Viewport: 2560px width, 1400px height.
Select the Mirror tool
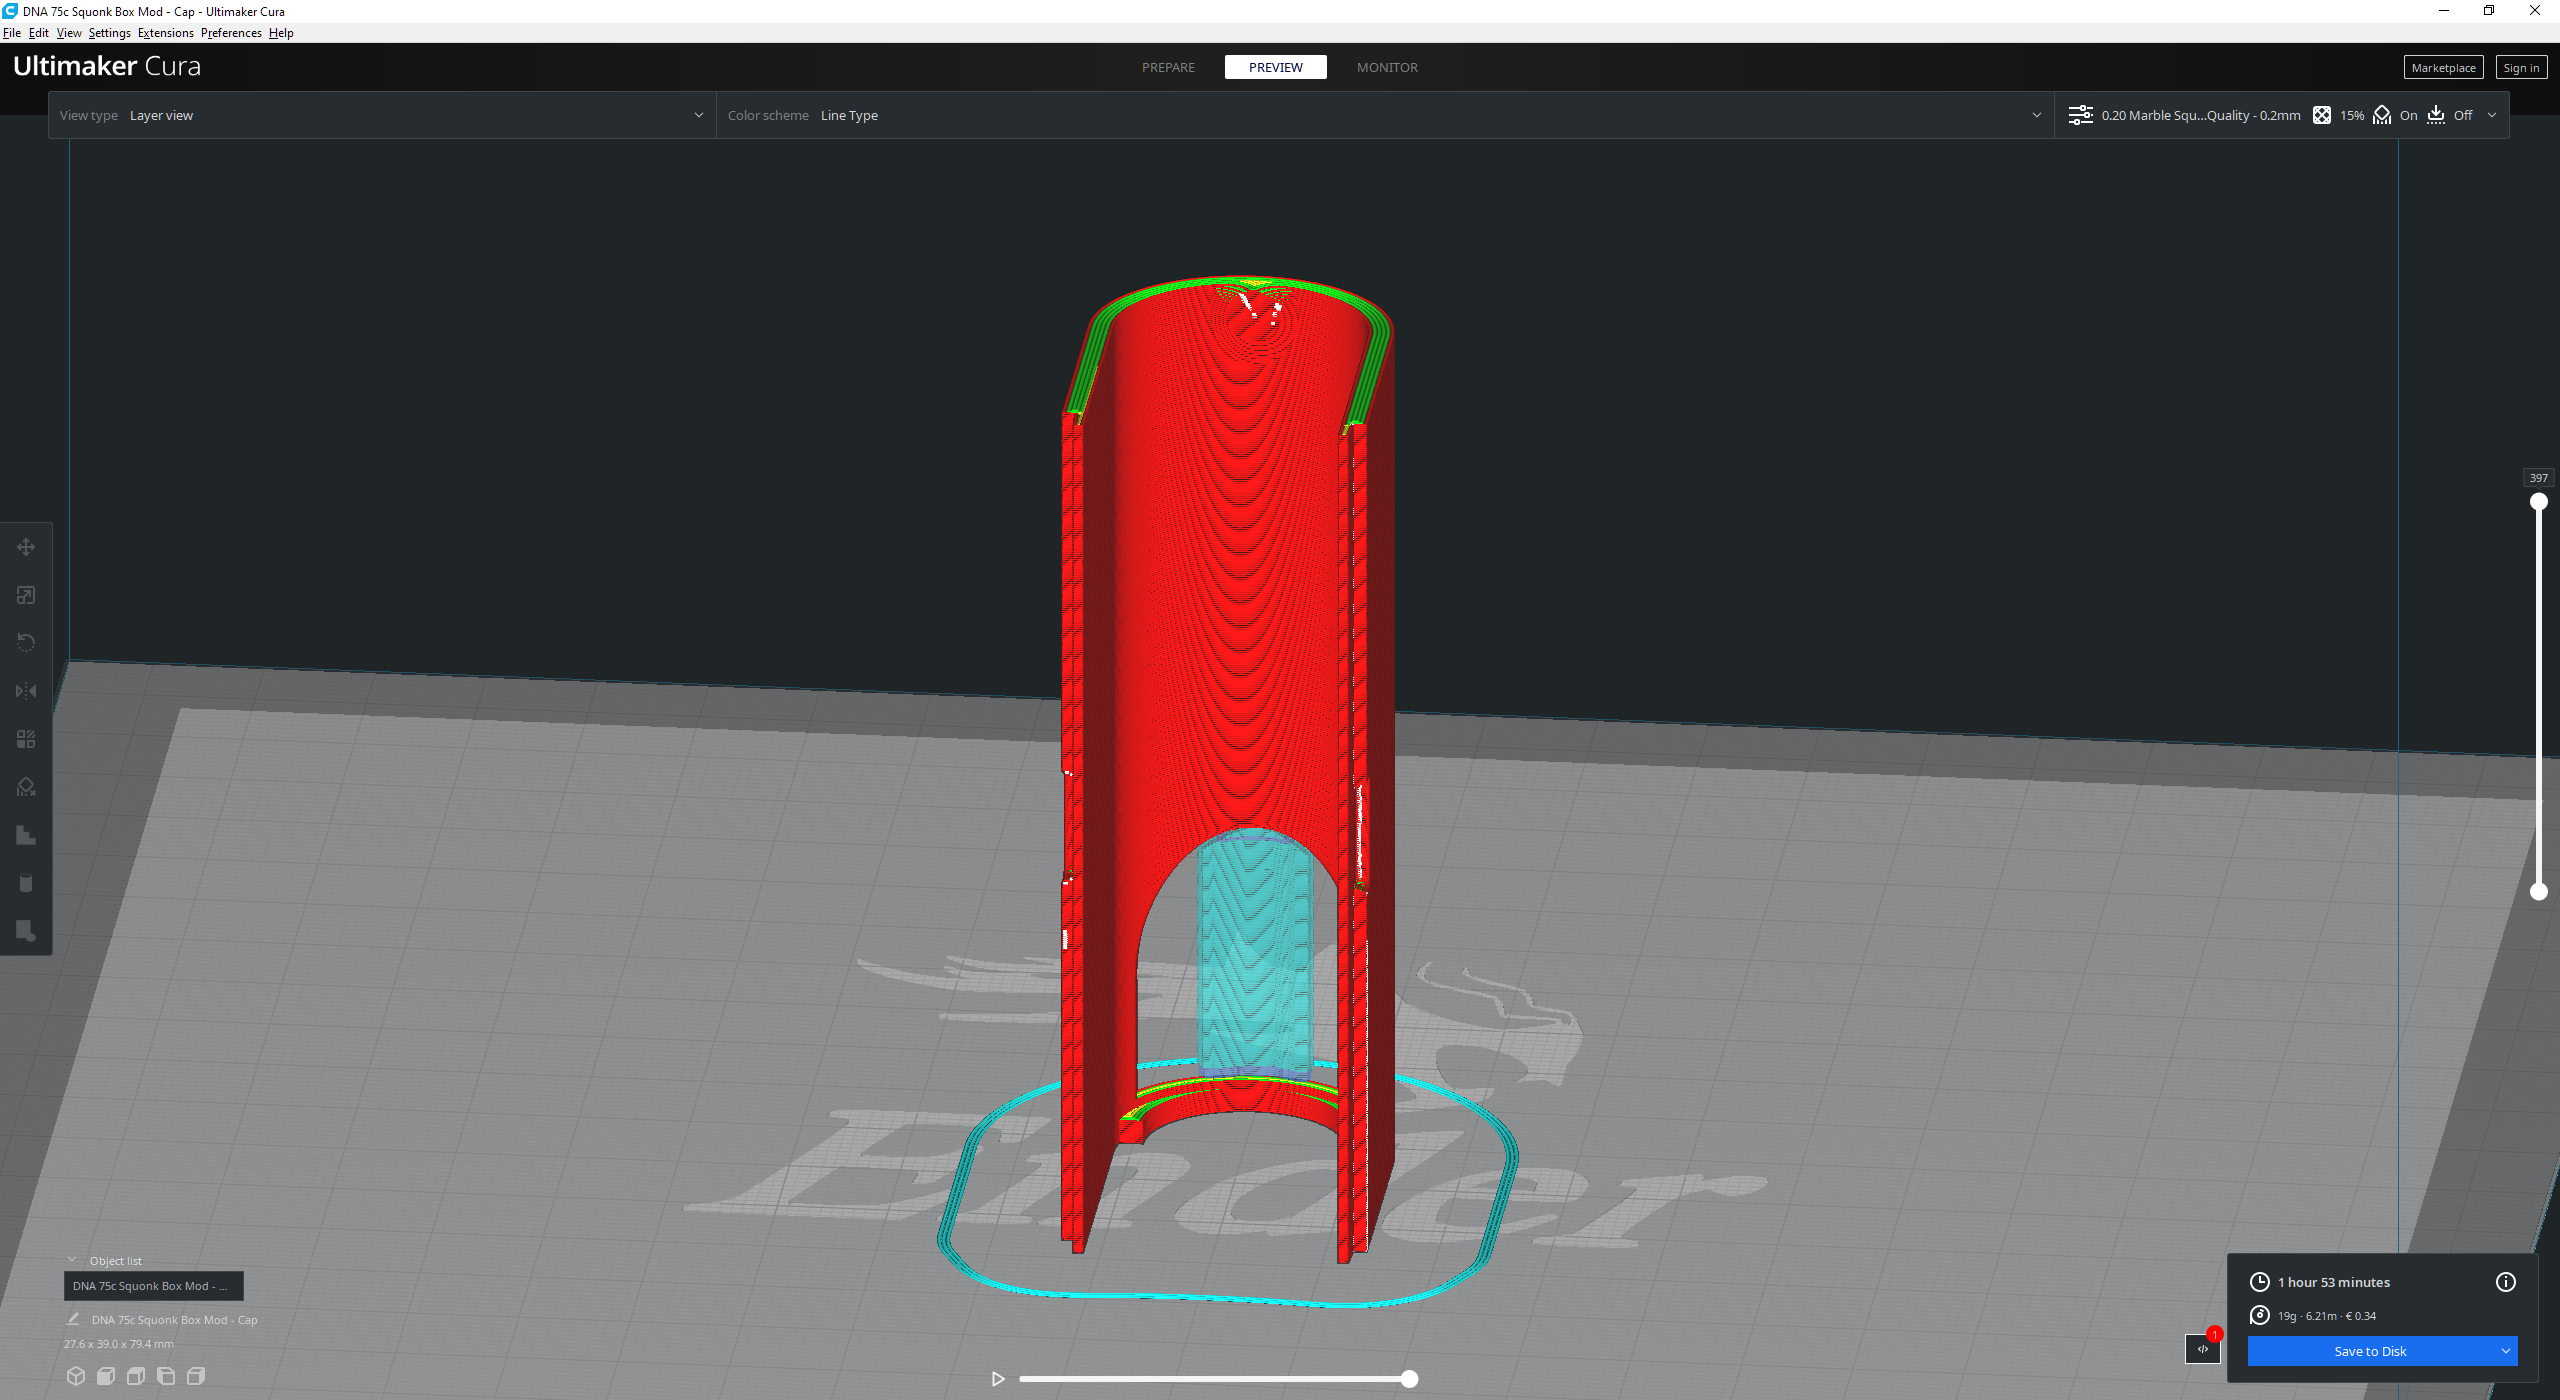coord(26,691)
